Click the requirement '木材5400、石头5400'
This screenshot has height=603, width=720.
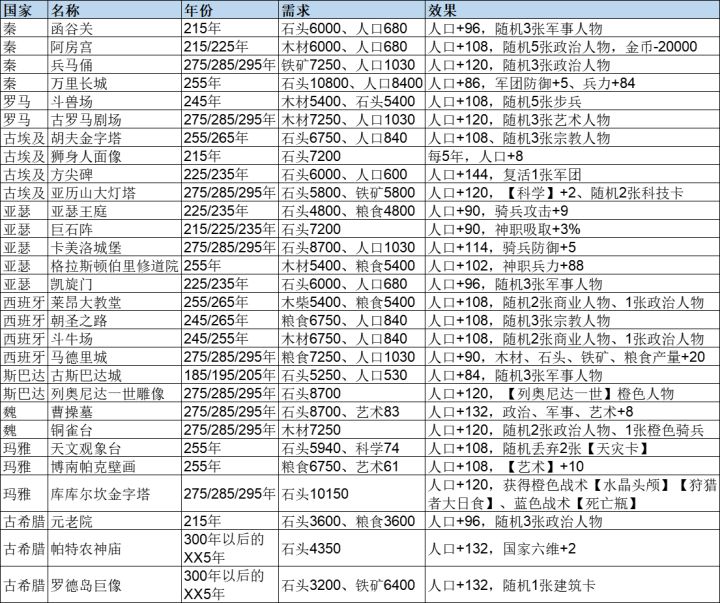coord(352,101)
